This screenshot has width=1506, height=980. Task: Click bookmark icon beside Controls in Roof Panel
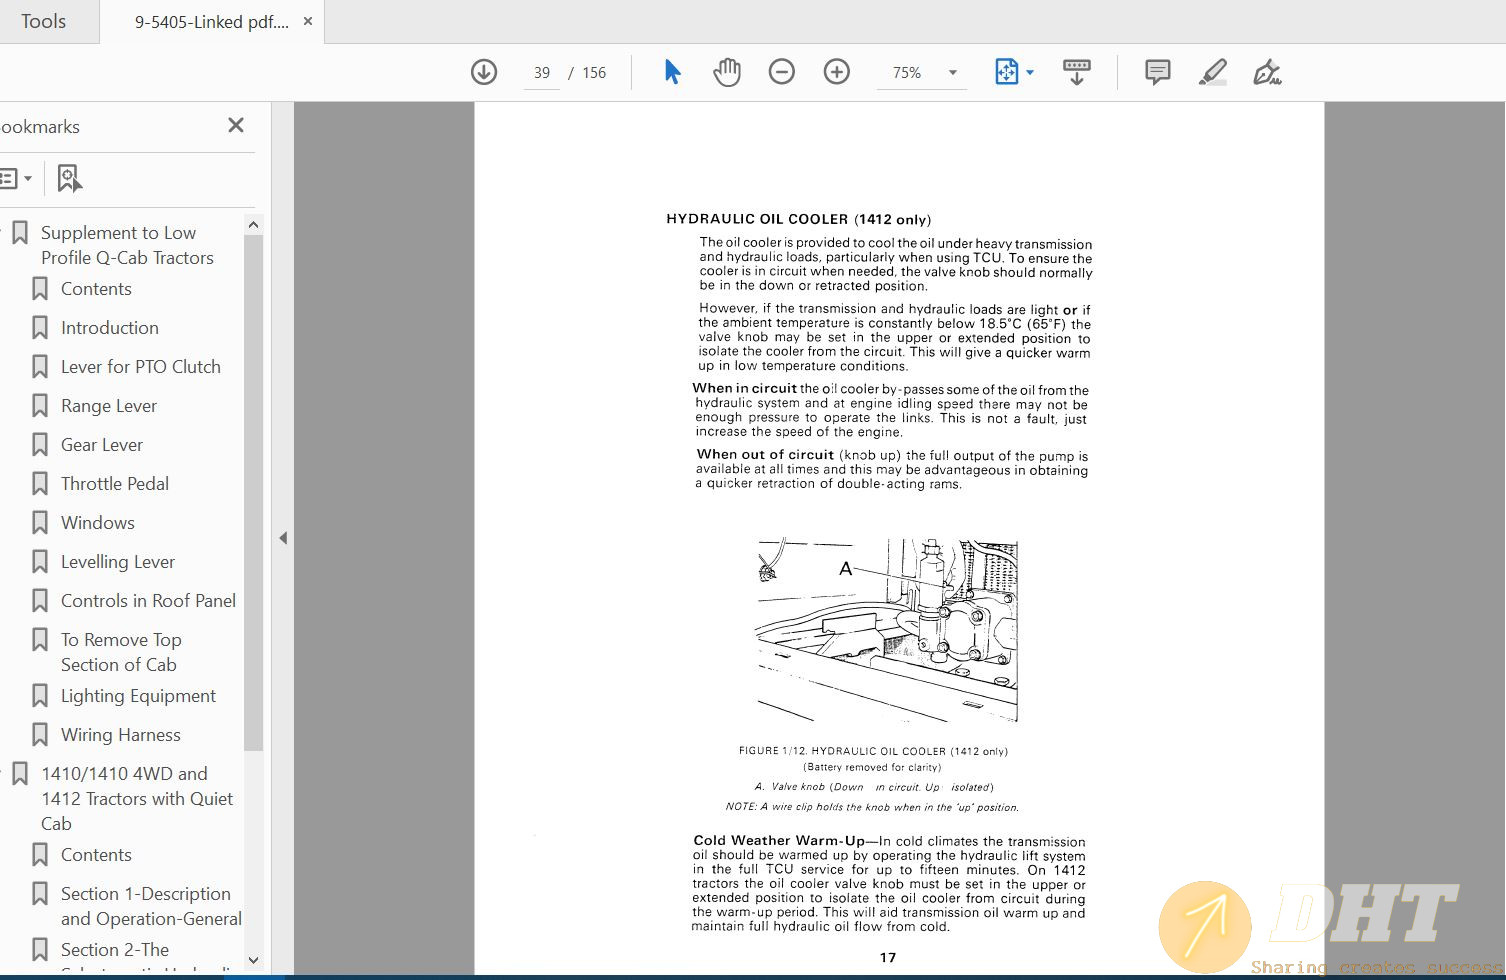click(40, 601)
